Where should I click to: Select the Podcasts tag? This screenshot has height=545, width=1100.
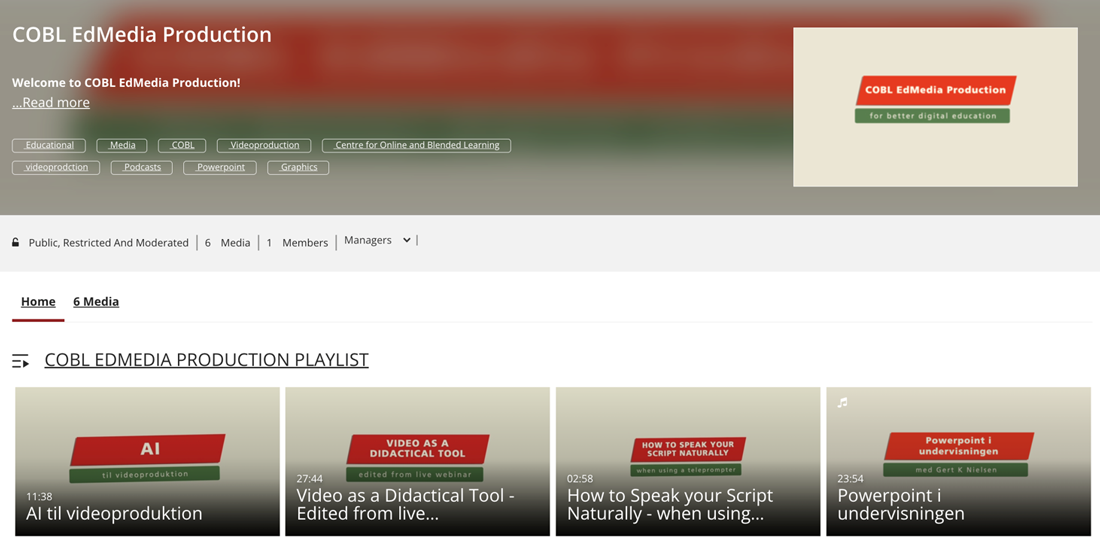pyautogui.click(x=142, y=168)
